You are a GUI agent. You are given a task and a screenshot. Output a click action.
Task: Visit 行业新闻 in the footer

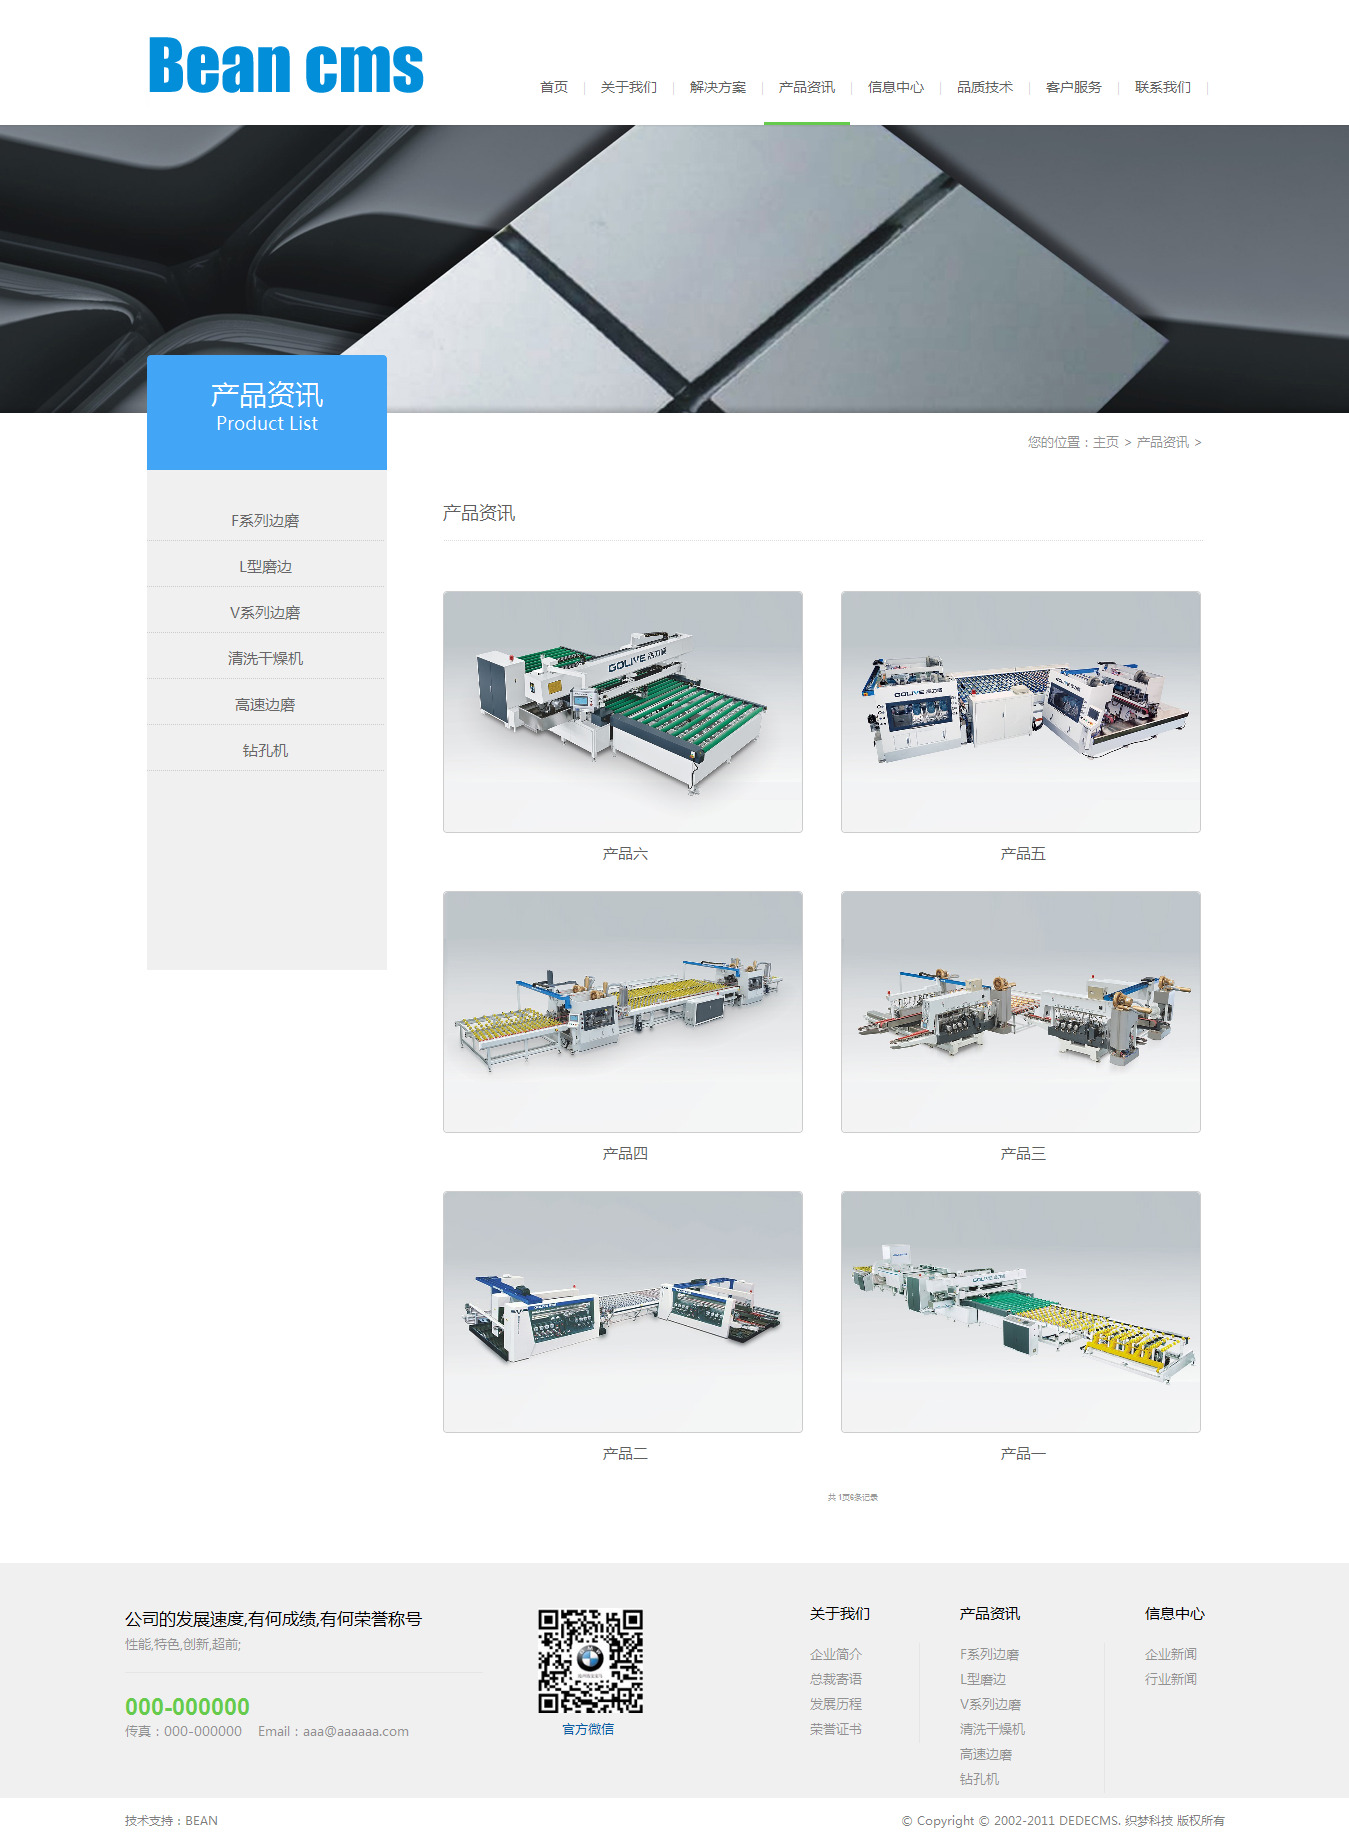tap(1170, 1680)
